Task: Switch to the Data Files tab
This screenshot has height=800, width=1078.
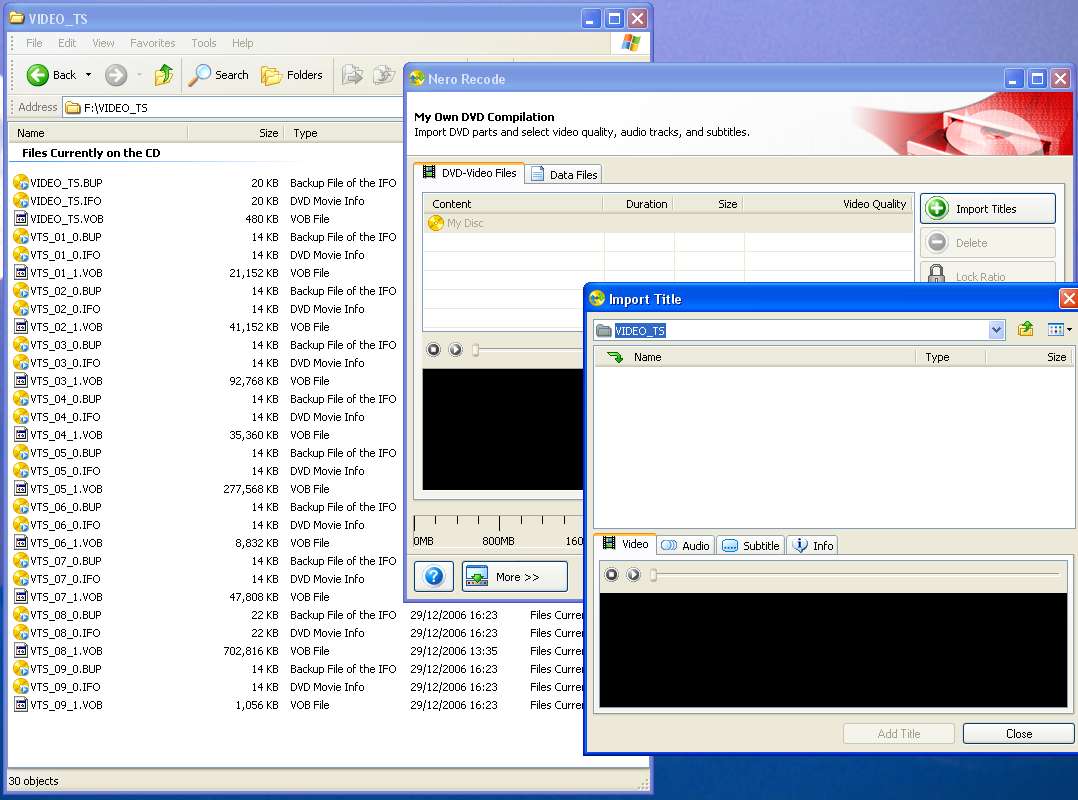Action: pos(564,175)
